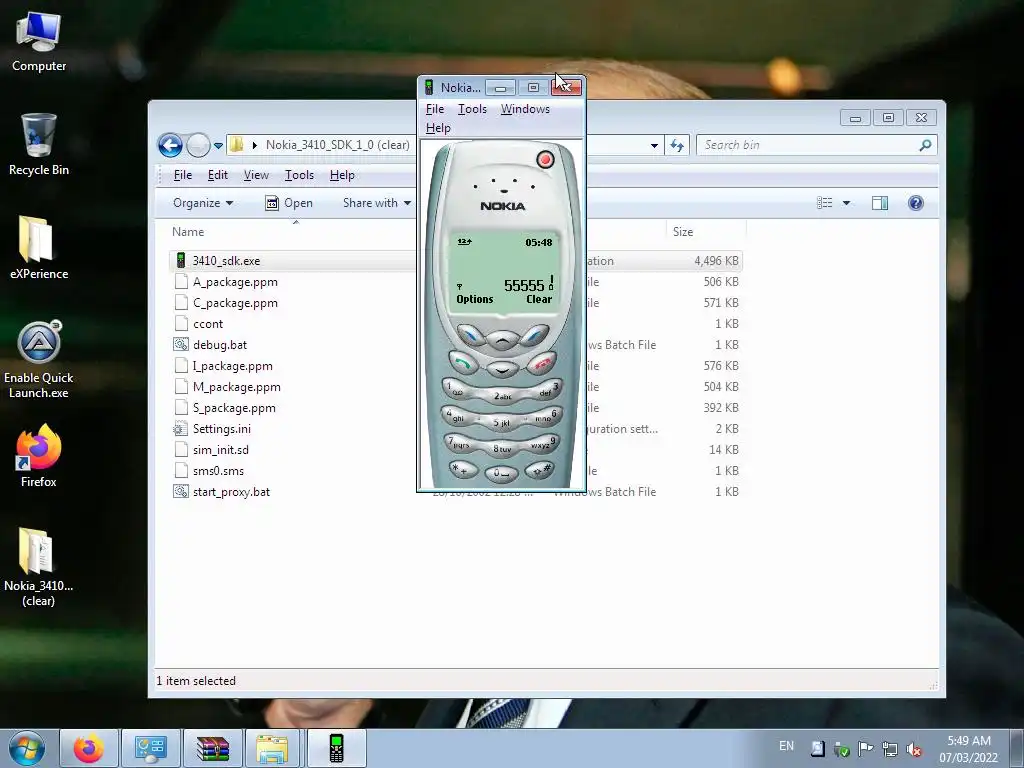Tap the phone keypad key 4 ghi

coord(456,415)
